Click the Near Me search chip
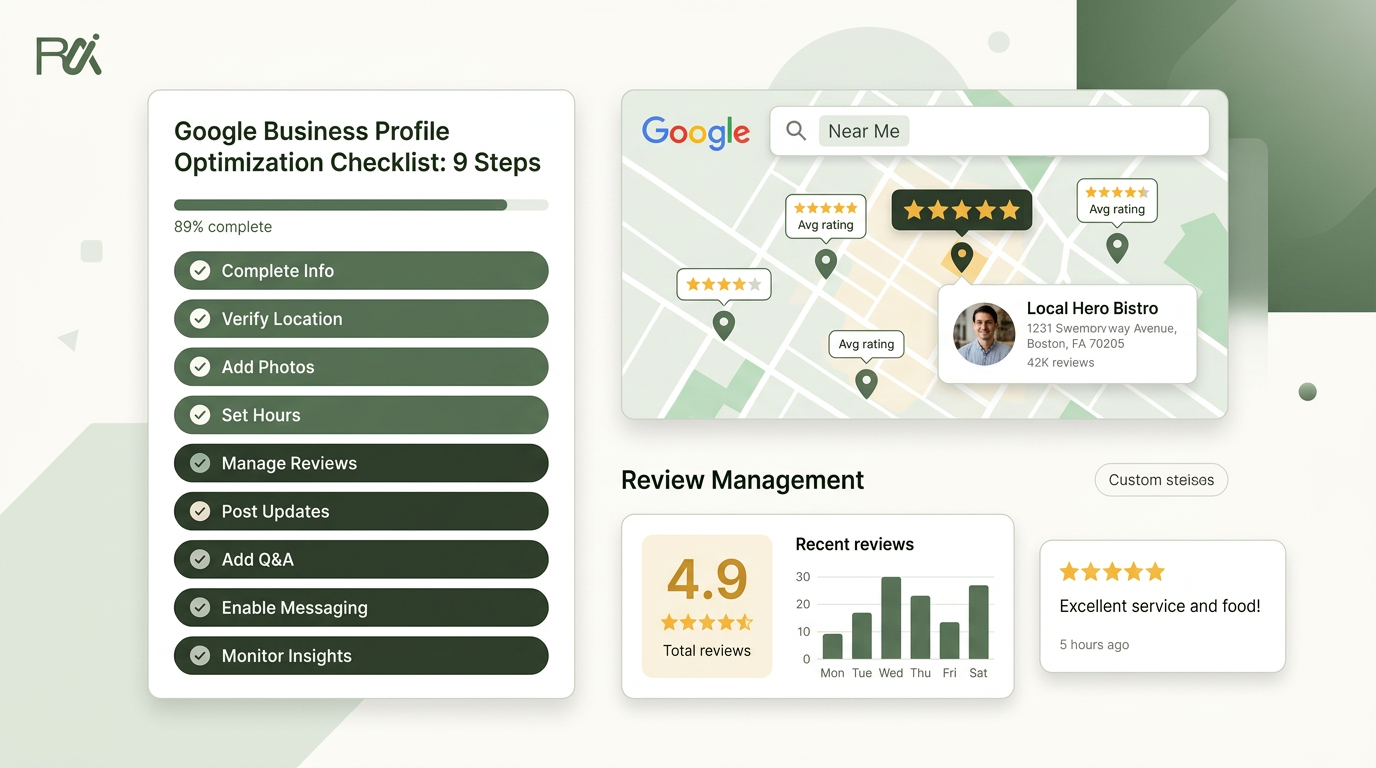The image size is (1376, 768). click(x=864, y=131)
